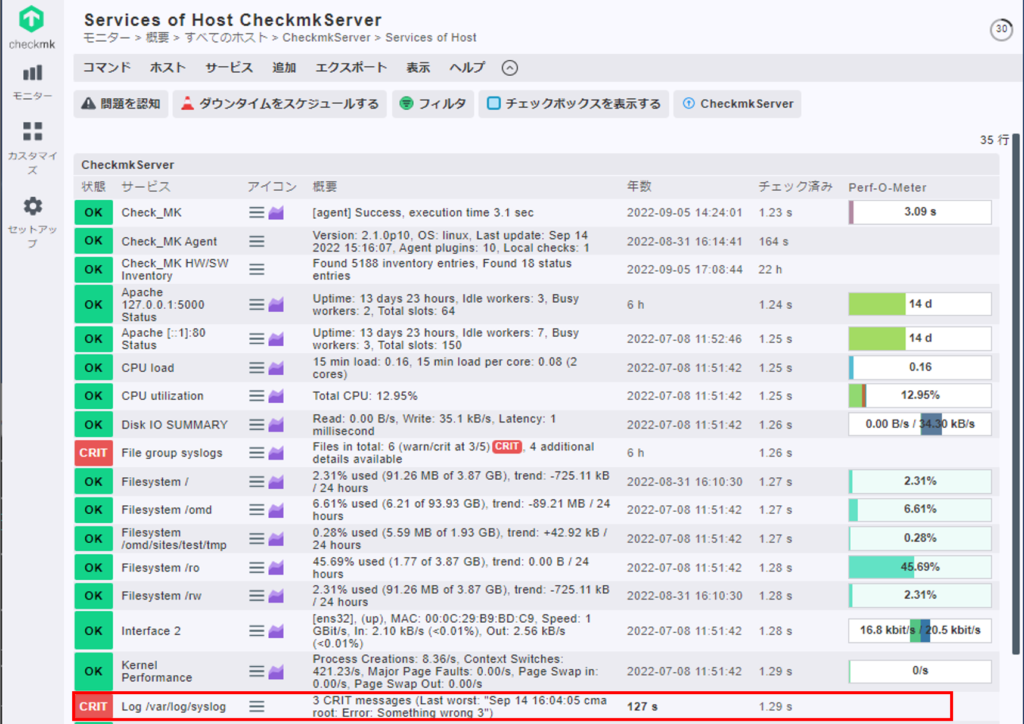
Task: Open action menu for Log /var/log/syslog
Action: click(257, 706)
